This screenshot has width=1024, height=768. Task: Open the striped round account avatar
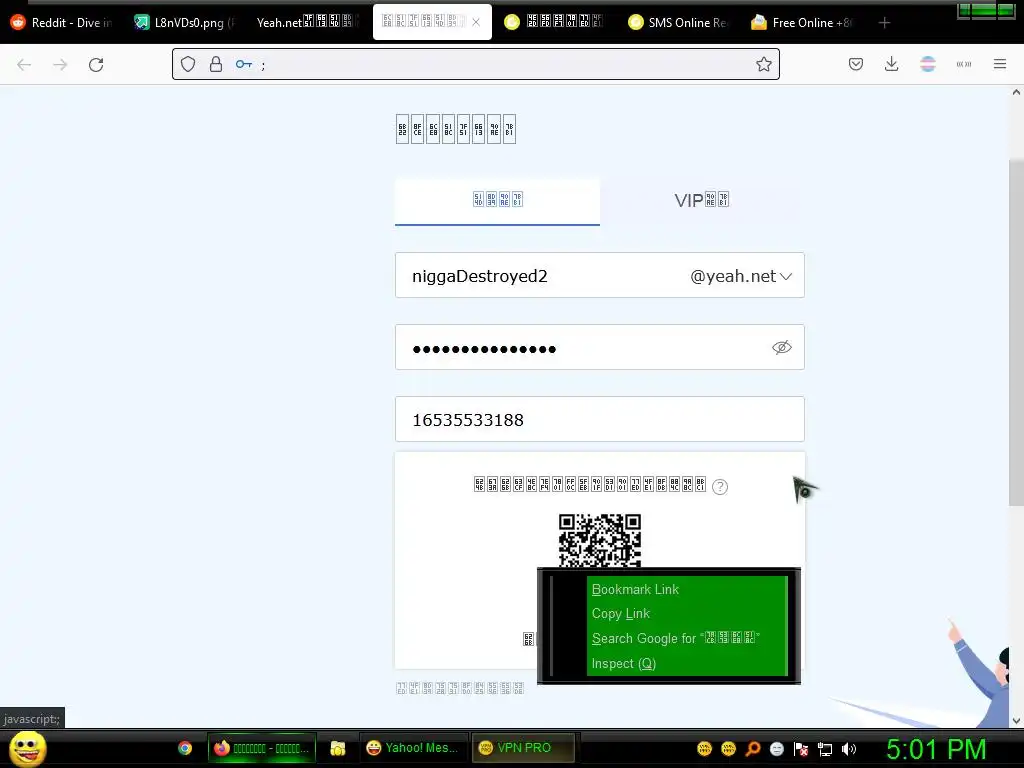[x=928, y=64]
